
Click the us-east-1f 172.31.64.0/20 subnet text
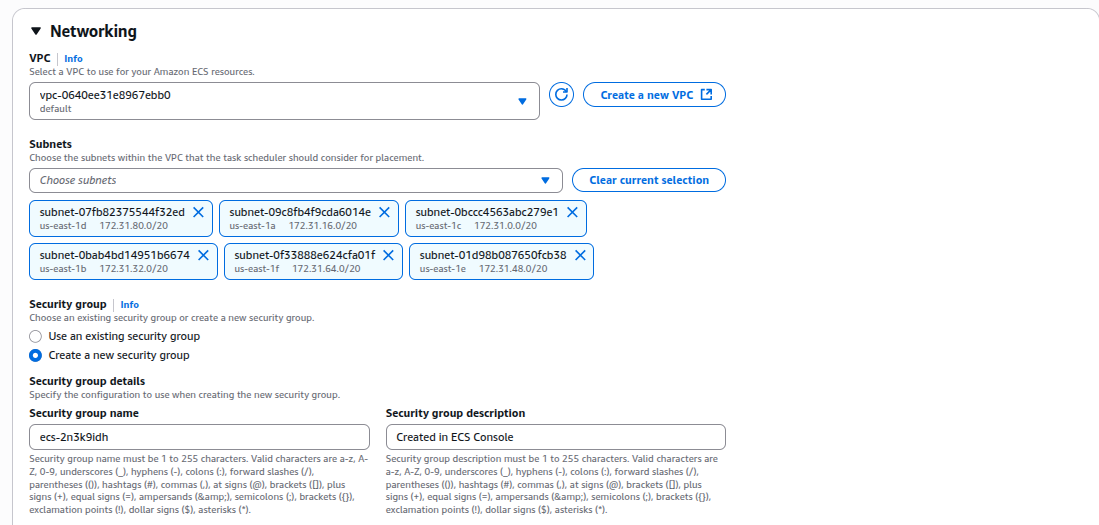coord(297,268)
